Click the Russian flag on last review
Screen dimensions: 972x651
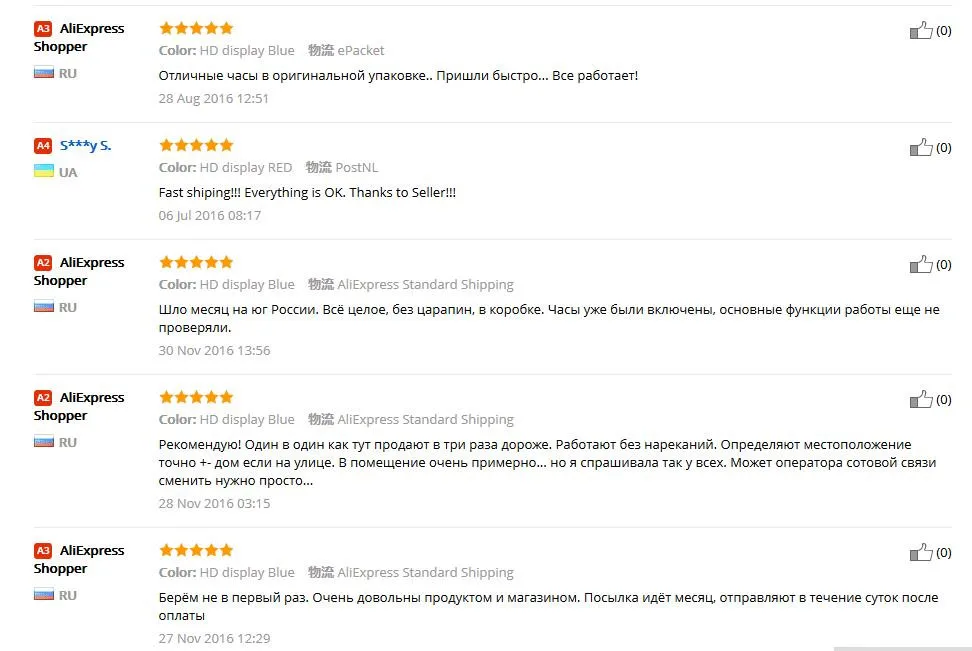(x=43, y=595)
